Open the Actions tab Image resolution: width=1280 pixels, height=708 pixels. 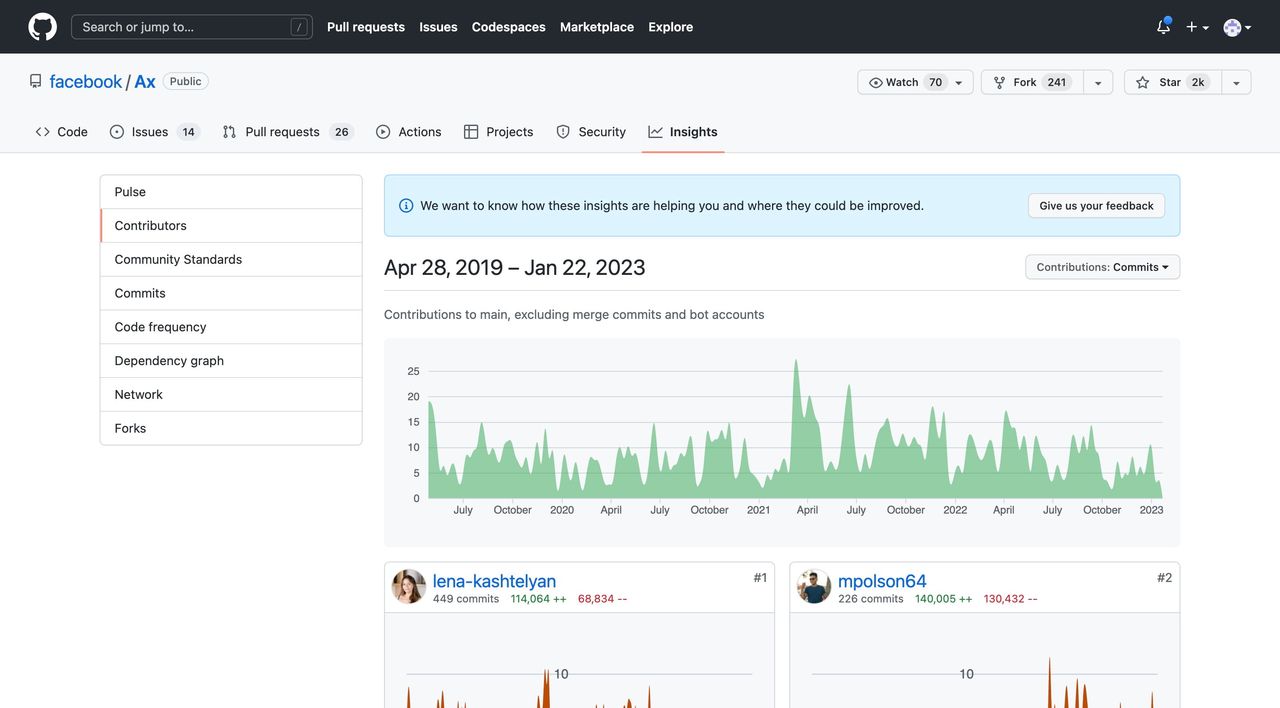[x=409, y=132]
